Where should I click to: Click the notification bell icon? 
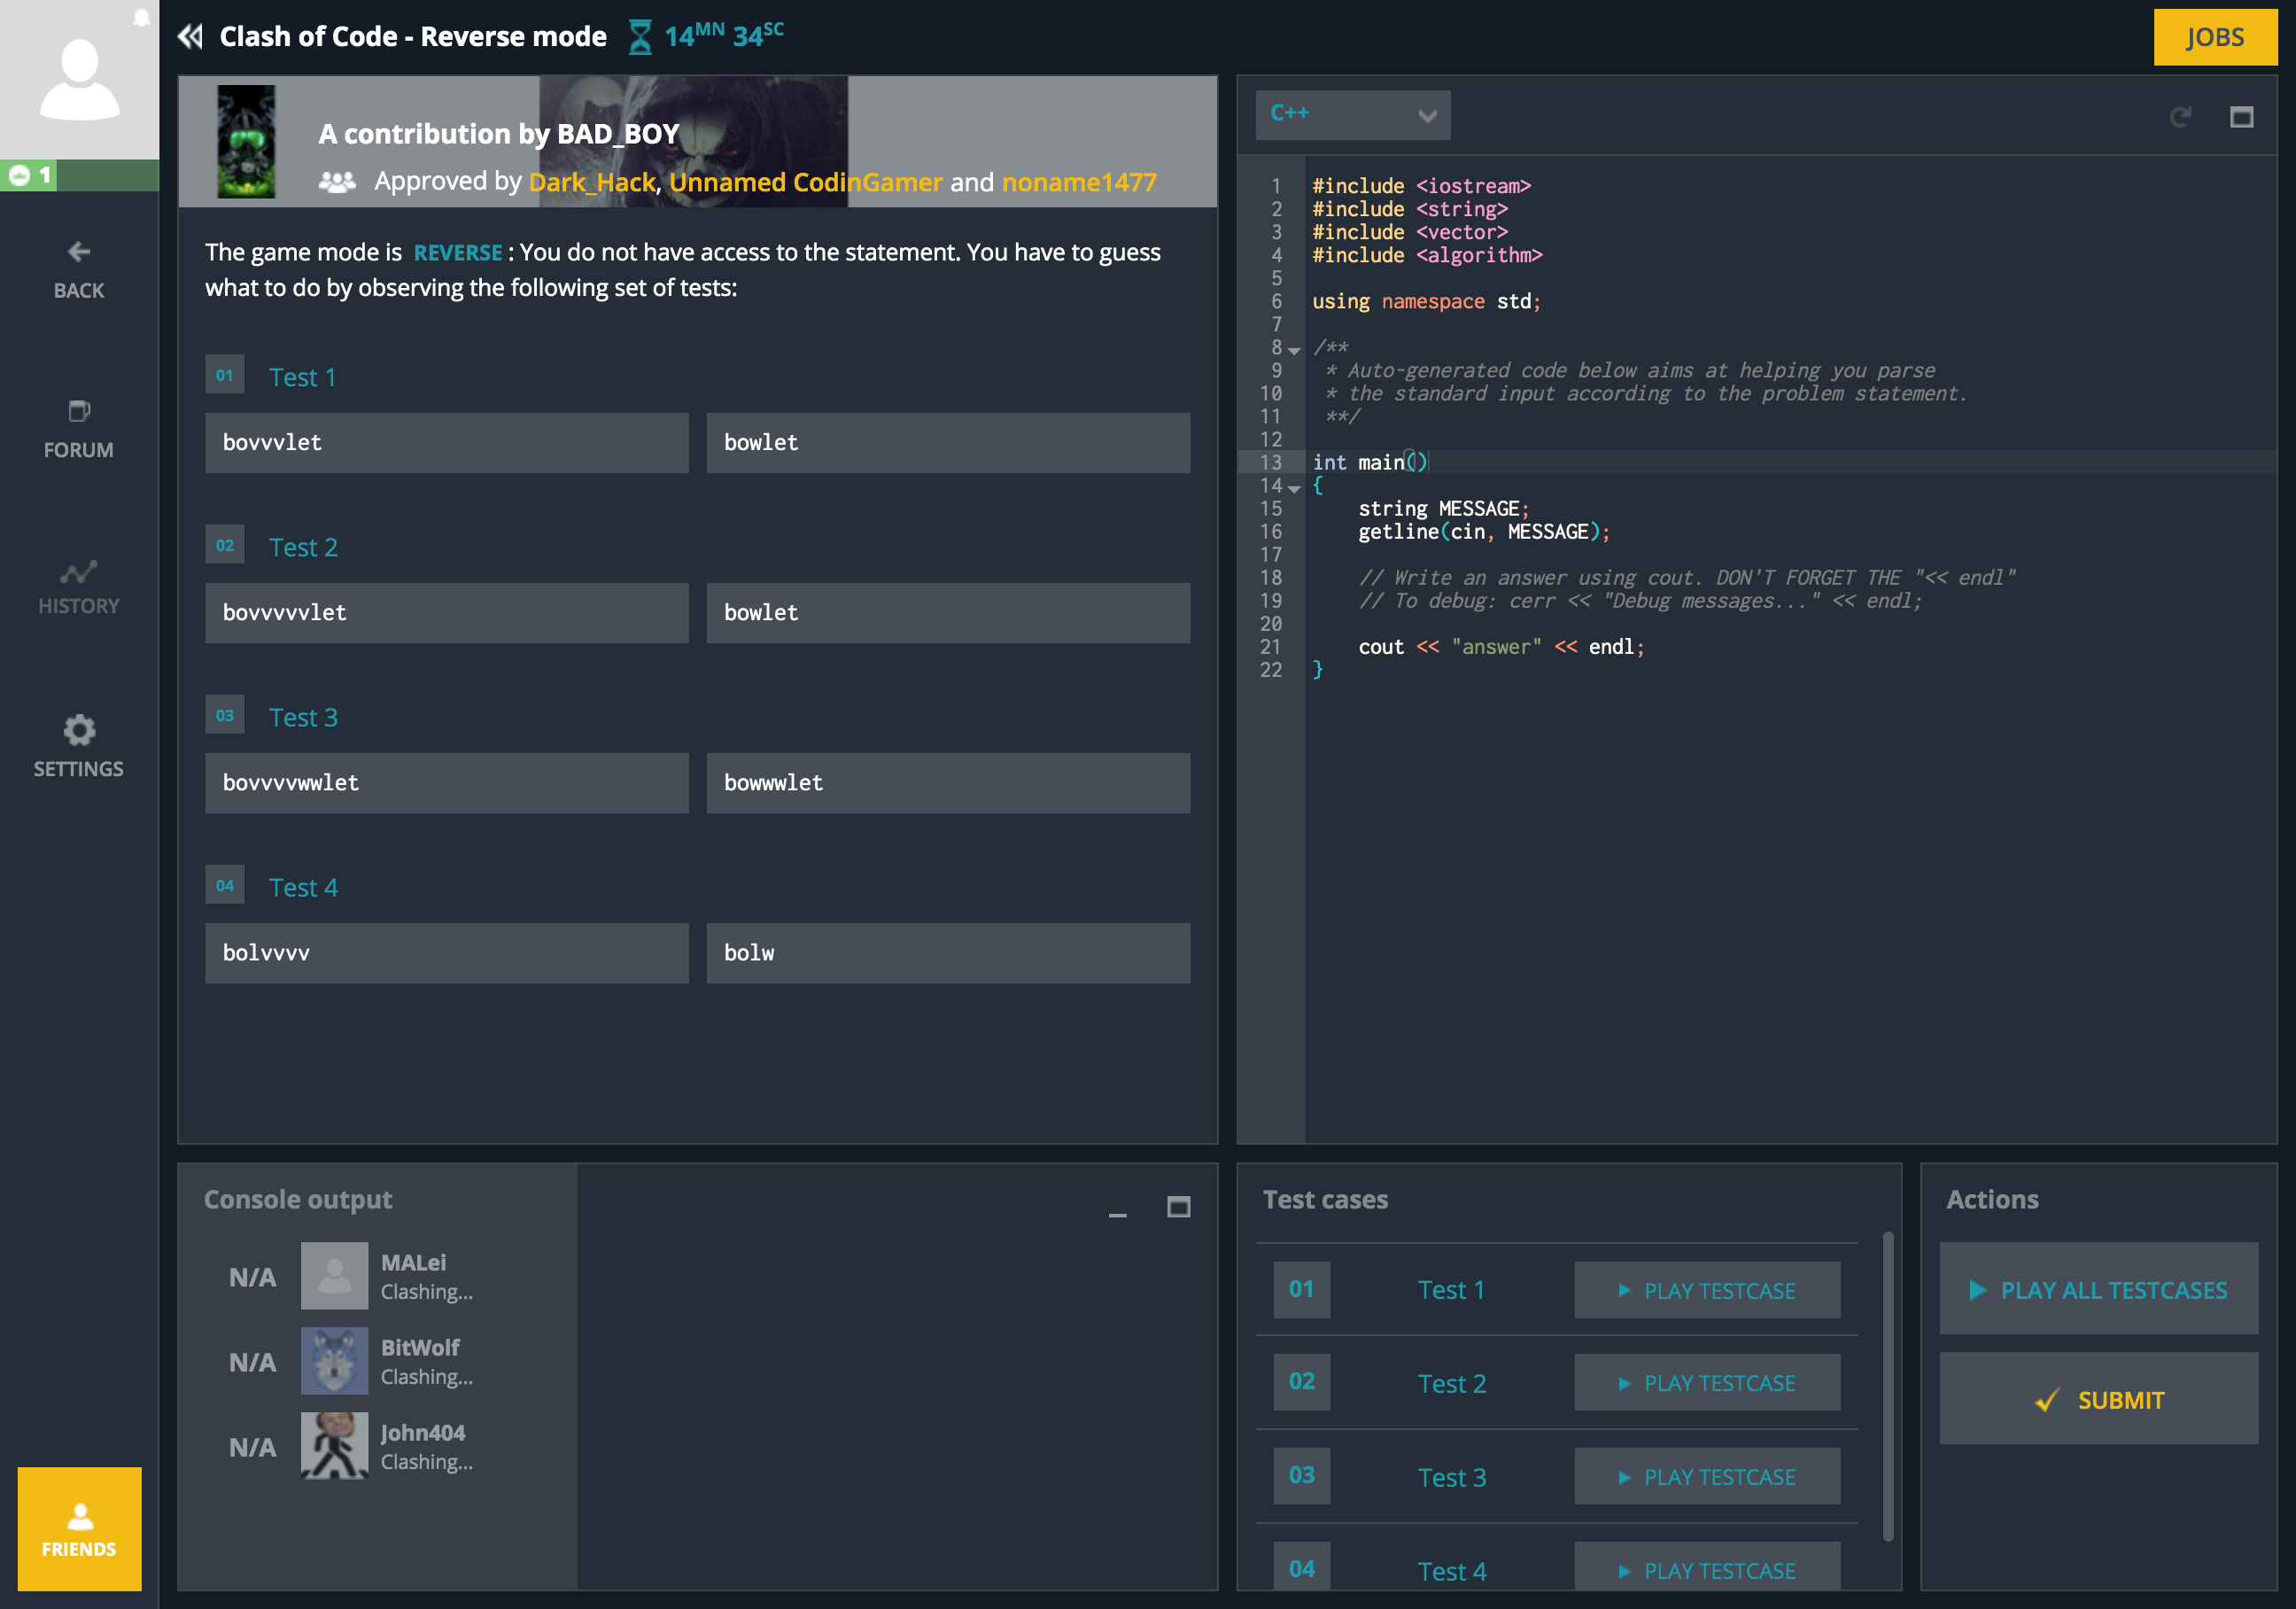(x=142, y=17)
